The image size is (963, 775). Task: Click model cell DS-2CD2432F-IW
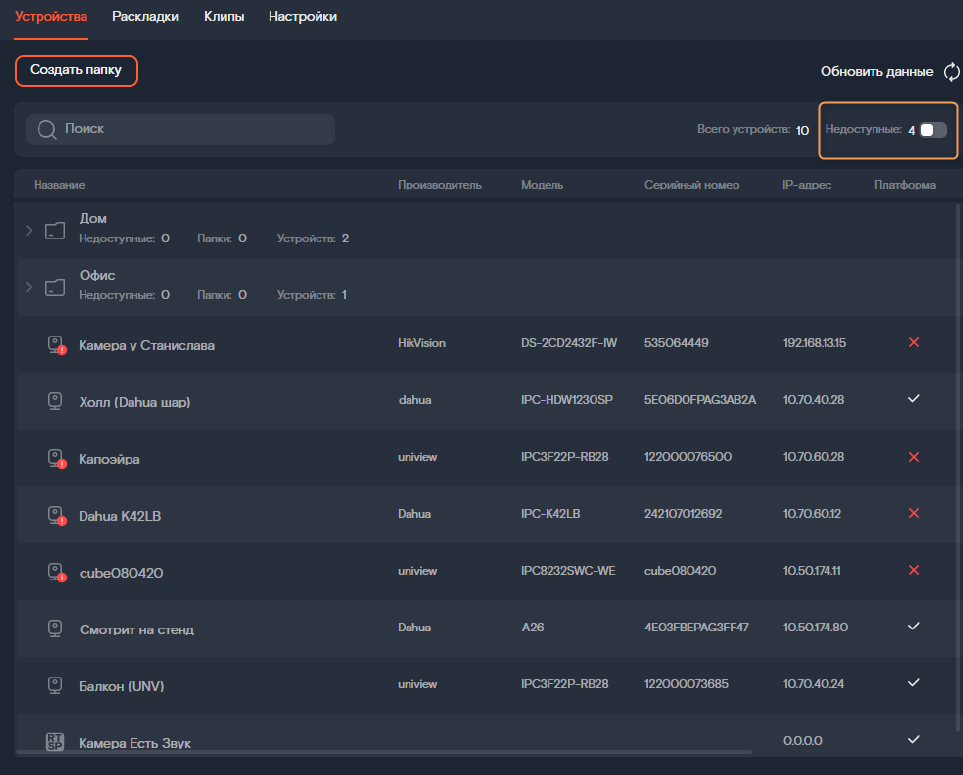pyautogui.click(x=569, y=343)
